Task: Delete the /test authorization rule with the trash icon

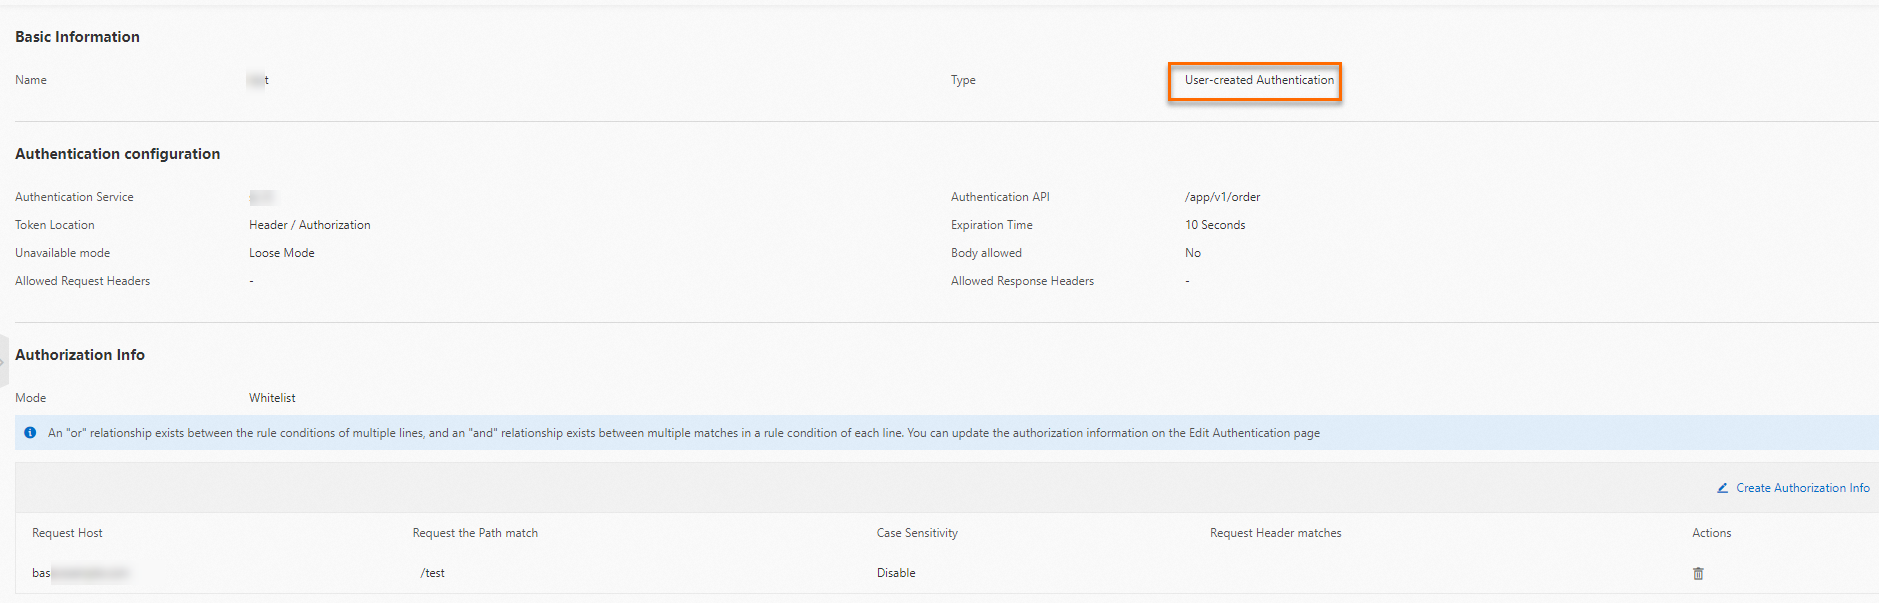Action: point(1698,573)
